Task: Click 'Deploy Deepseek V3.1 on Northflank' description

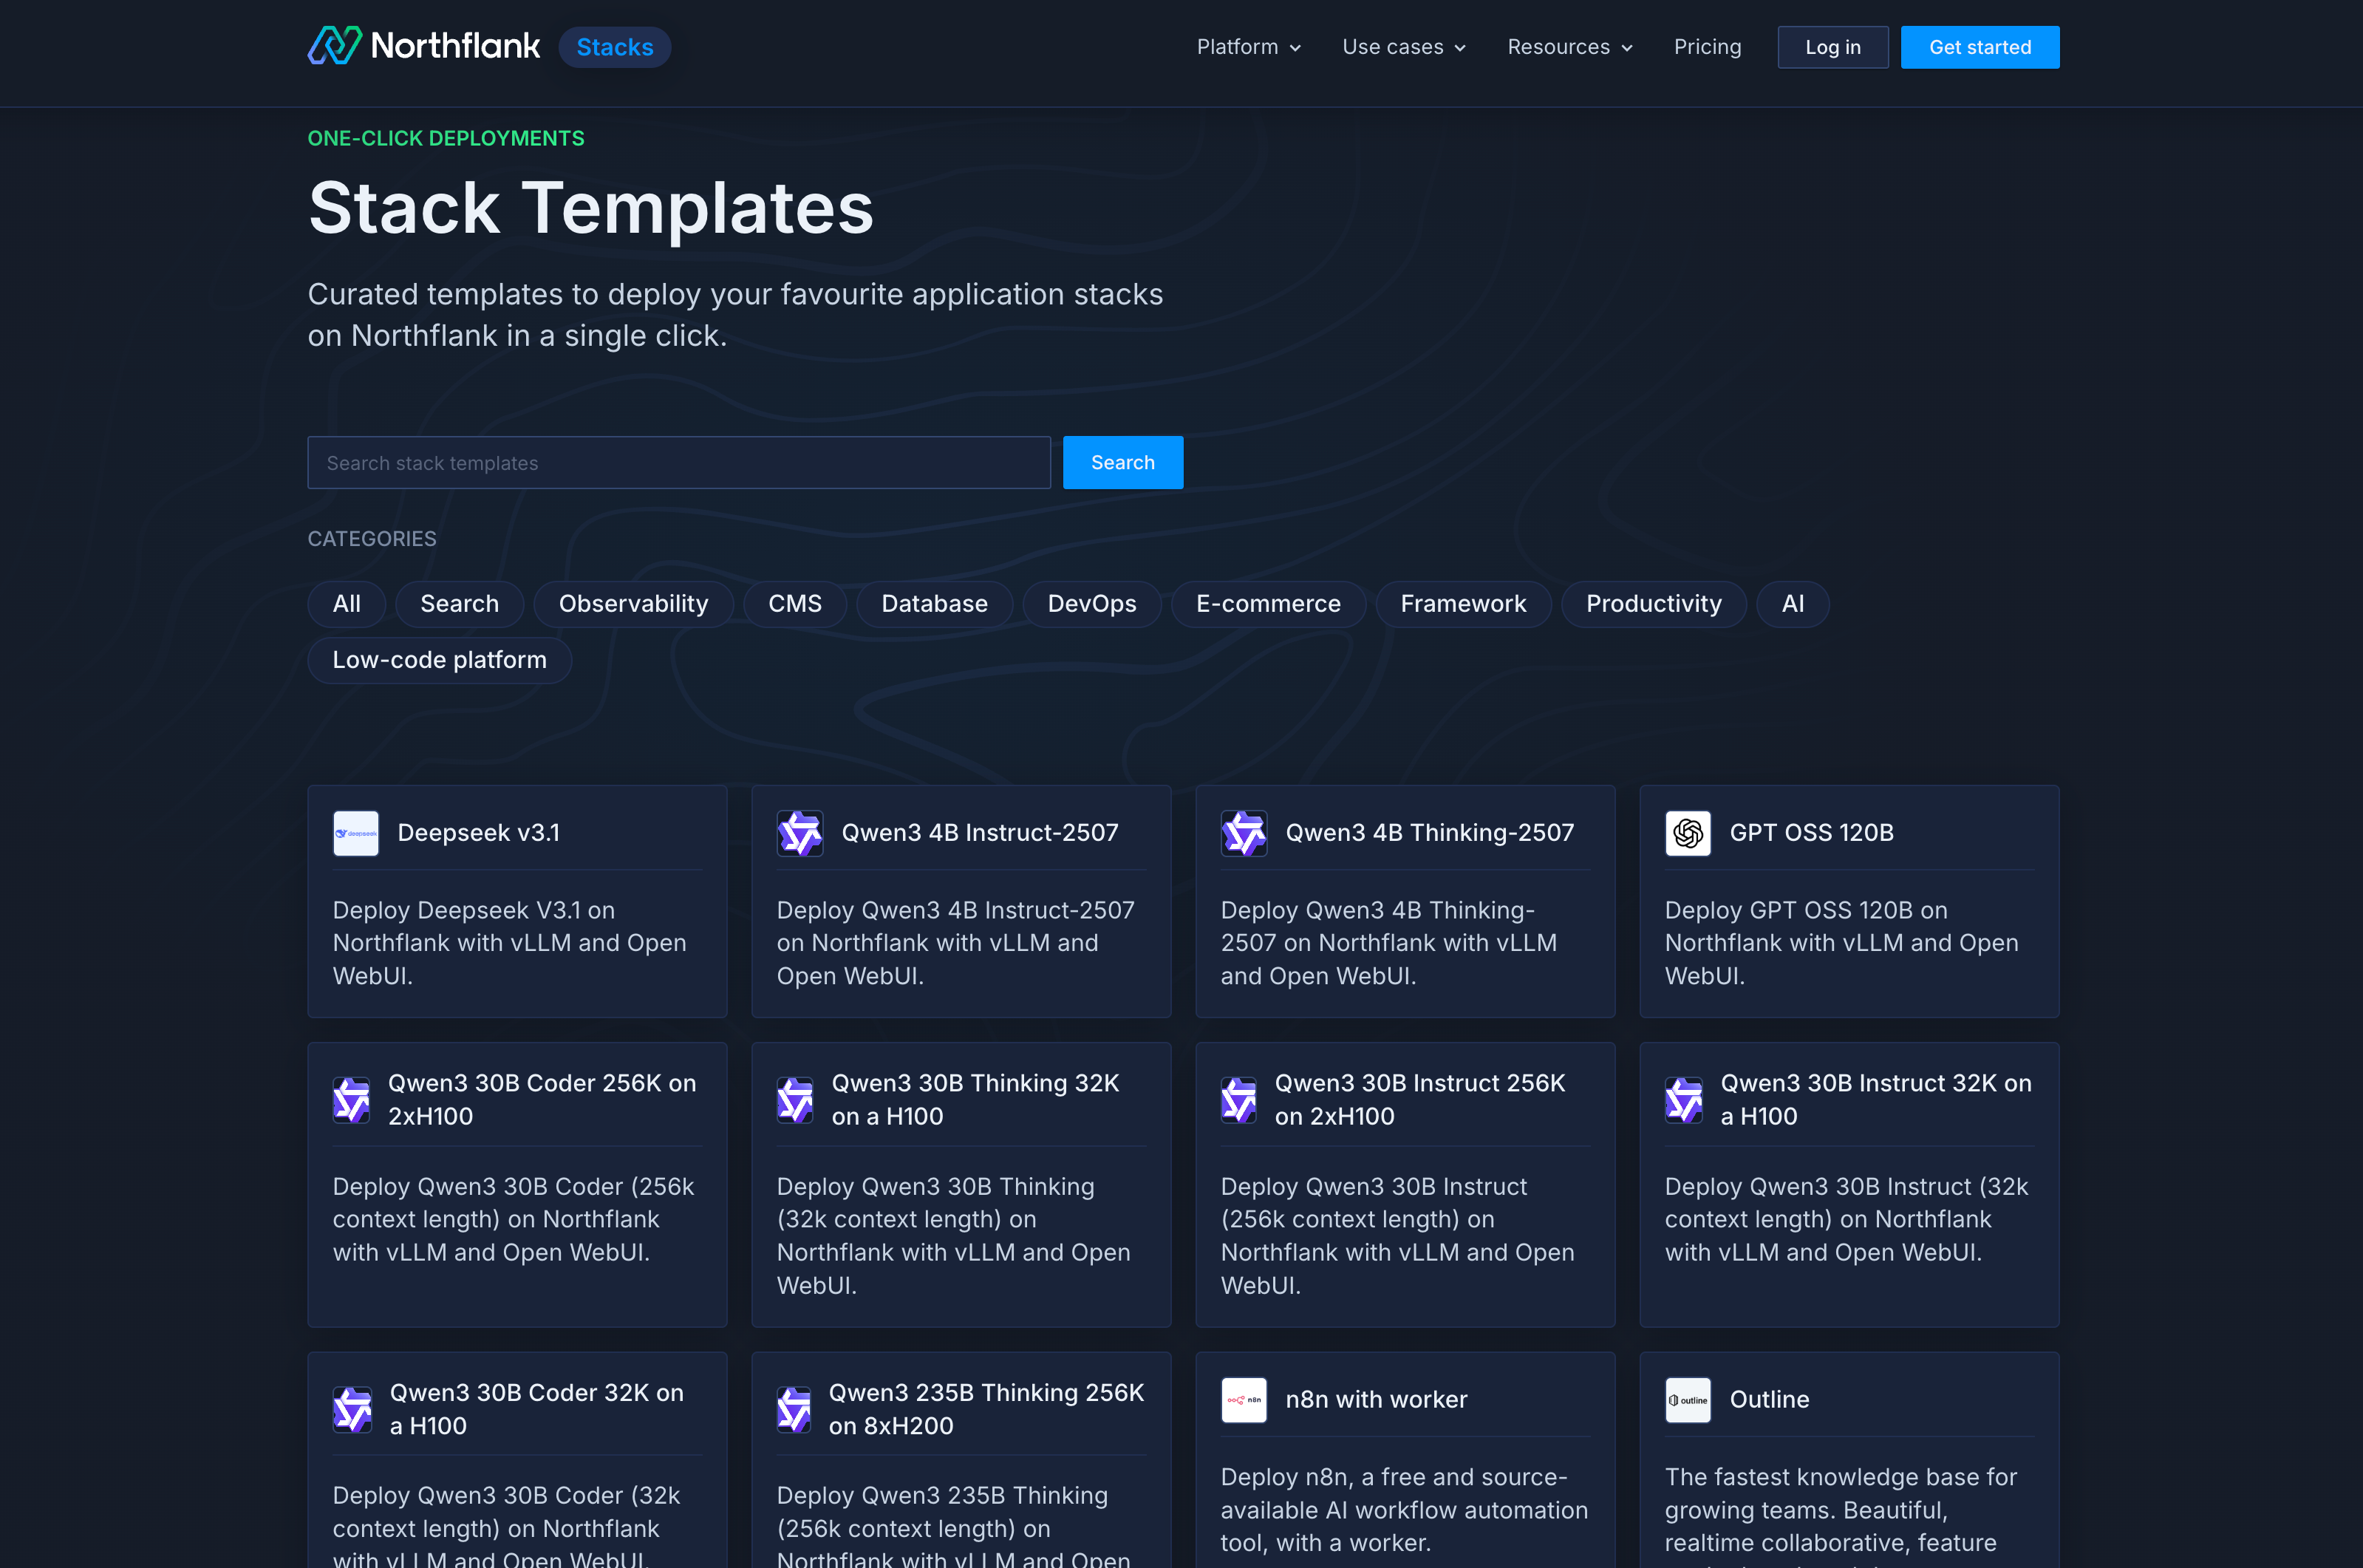Action: click(x=509, y=943)
